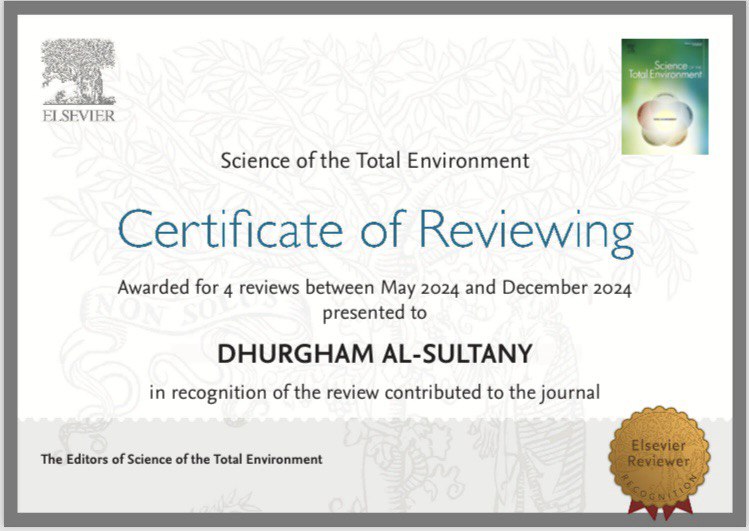Click the 'presented to' text
Screen dimensions: 749x531
pyautogui.click(x=374, y=313)
